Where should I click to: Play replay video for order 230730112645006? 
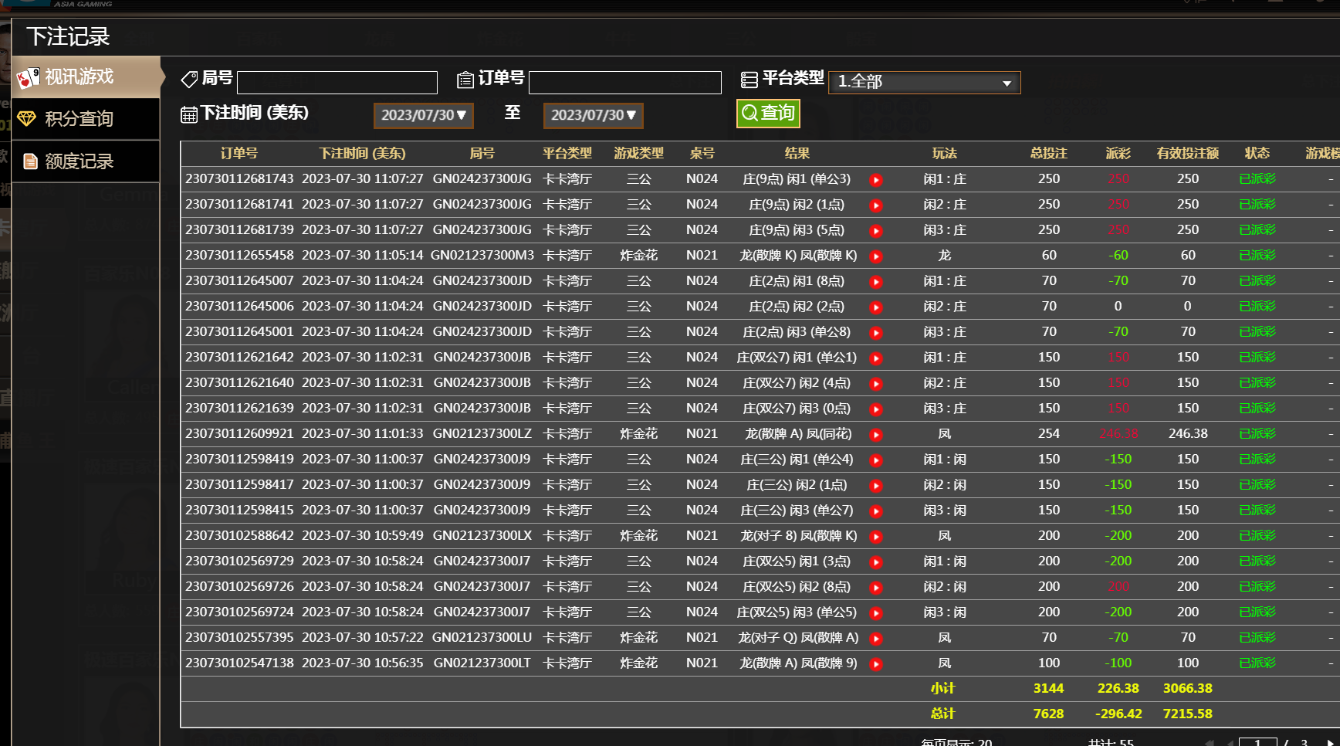[x=876, y=307]
